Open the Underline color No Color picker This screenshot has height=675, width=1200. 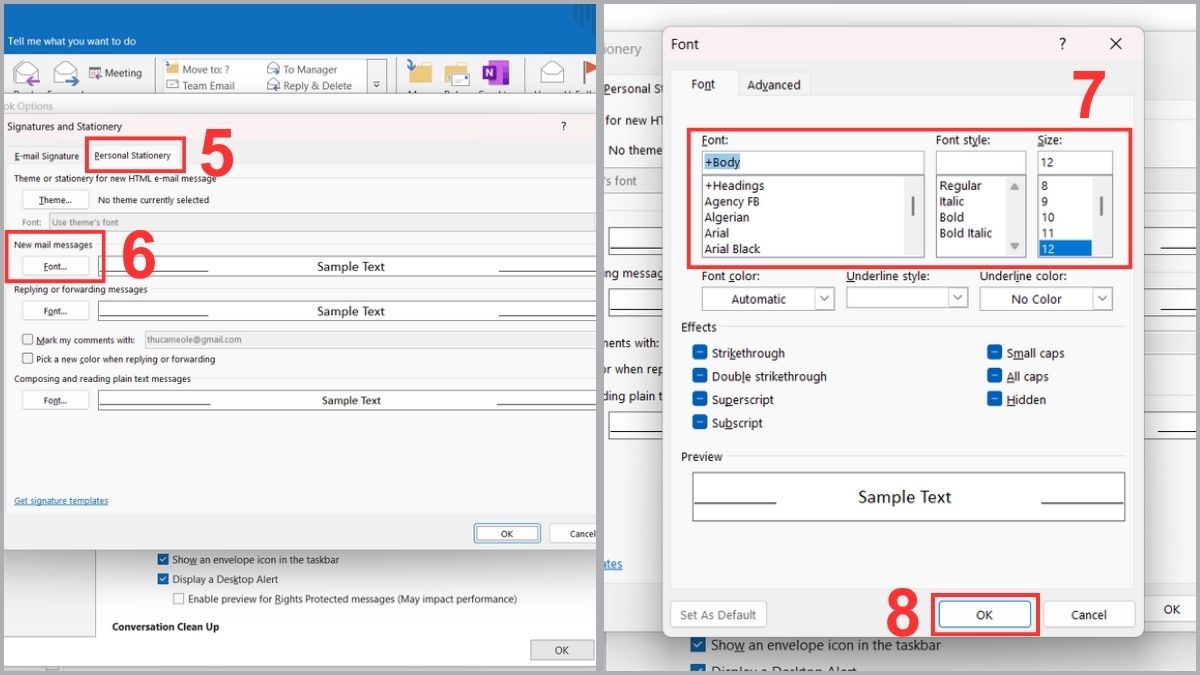pos(1045,299)
